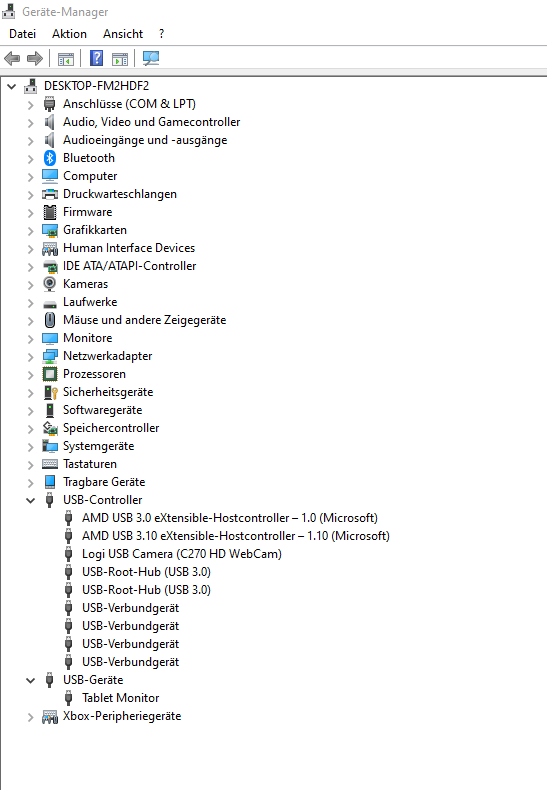Expand the Softwaregeräte category
Image resolution: width=547 pixels, height=790 pixels.
point(31,411)
